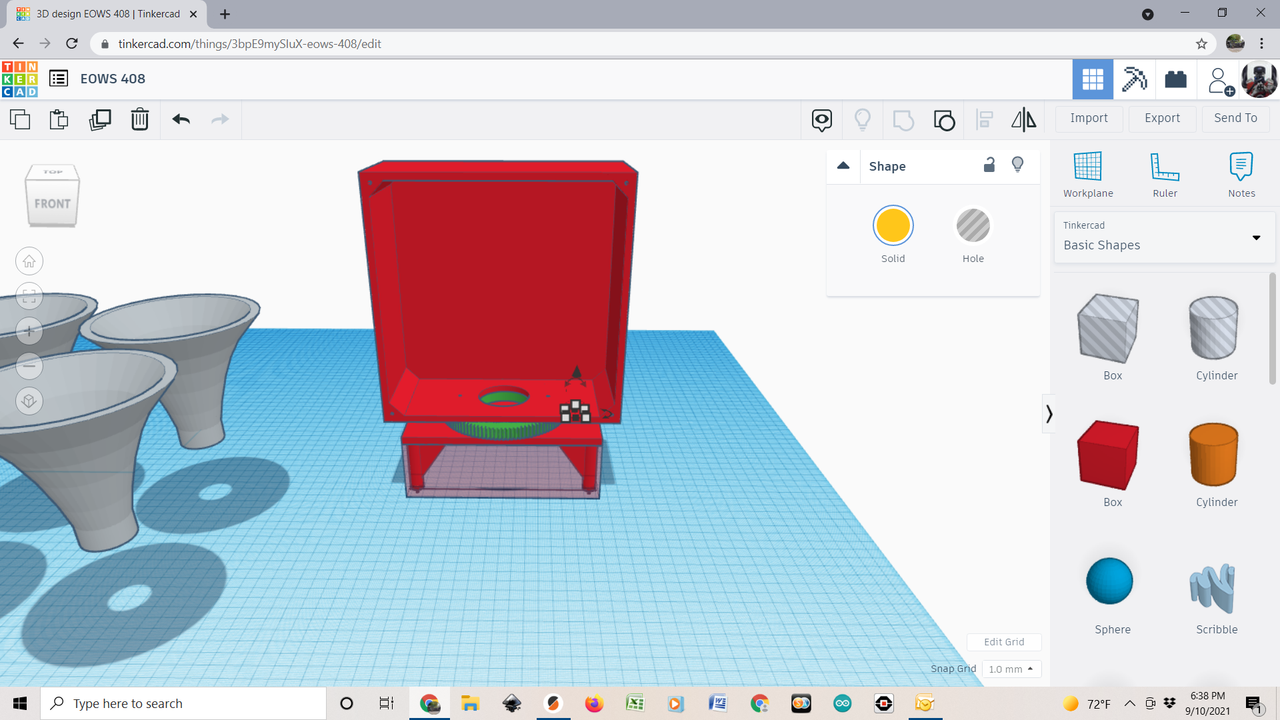Click the Ungroup shapes icon

[944, 120]
